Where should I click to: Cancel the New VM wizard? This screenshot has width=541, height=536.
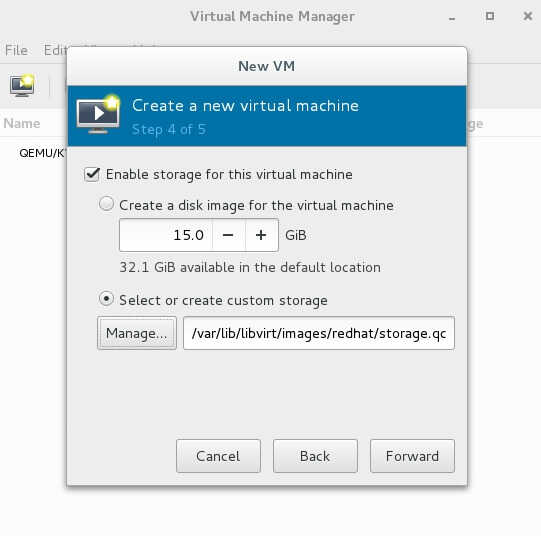218,456
